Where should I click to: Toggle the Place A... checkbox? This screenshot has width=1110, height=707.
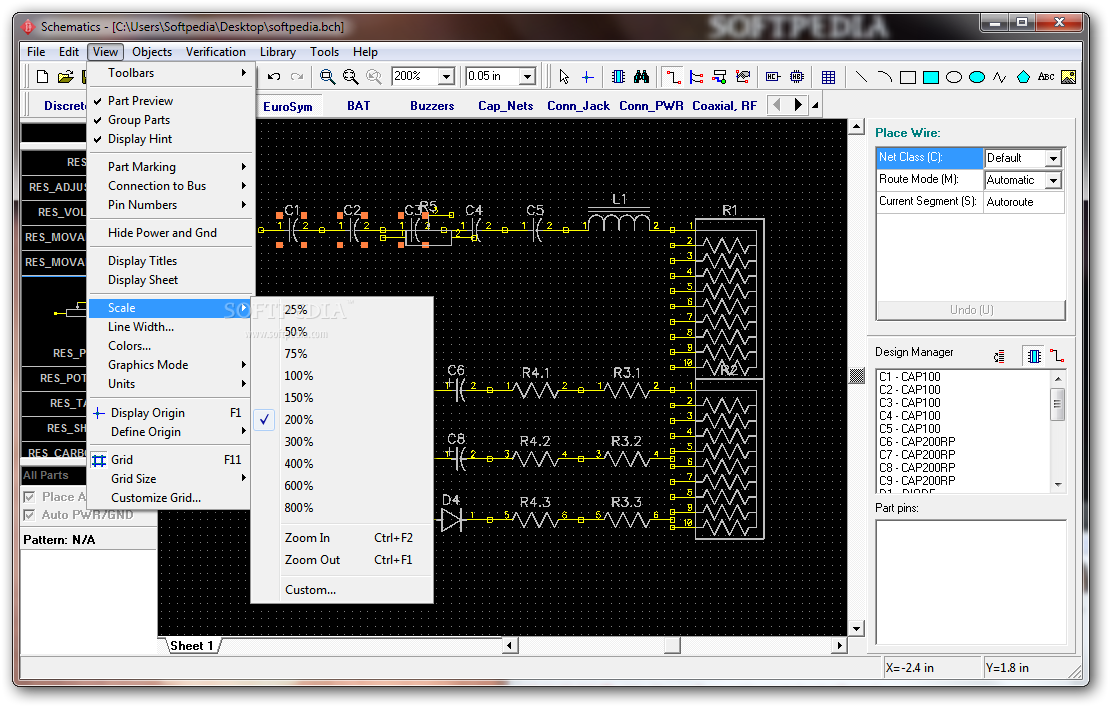[x=29, y=497]
